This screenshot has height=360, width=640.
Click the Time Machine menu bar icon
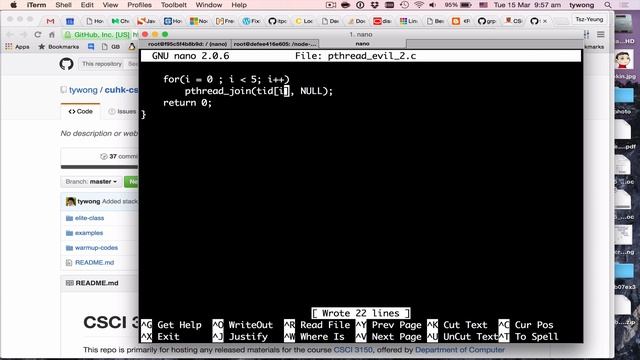coord(404,5)
